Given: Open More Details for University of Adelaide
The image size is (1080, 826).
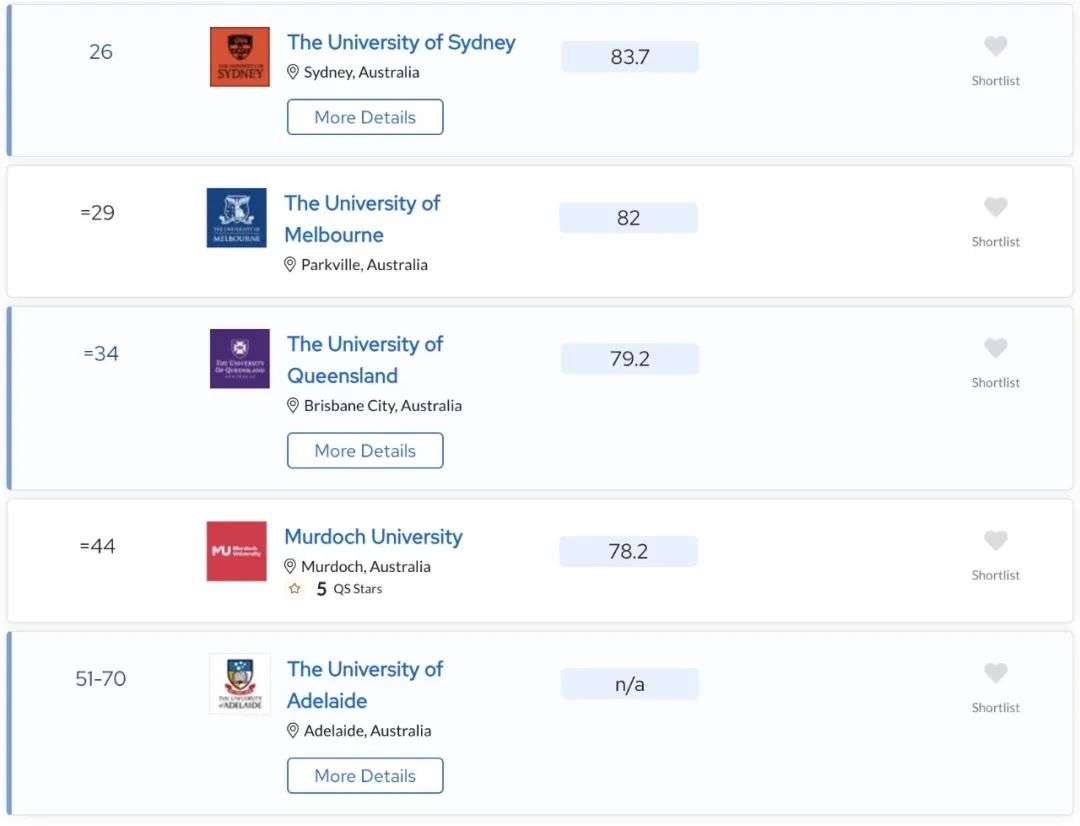Looking at the screenshot, I should pos(365,776).
